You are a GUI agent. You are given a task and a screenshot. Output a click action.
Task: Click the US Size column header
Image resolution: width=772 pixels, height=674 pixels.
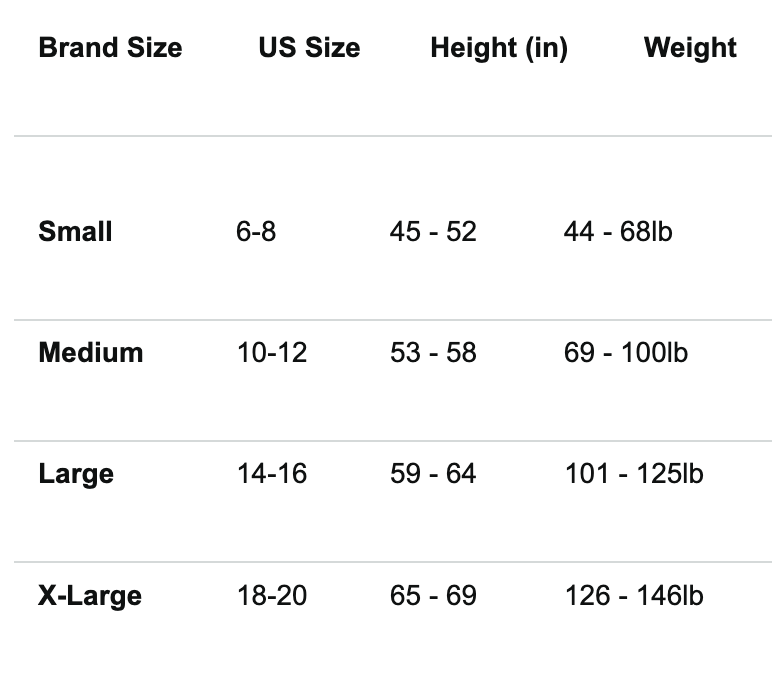(x=309, y=48)
